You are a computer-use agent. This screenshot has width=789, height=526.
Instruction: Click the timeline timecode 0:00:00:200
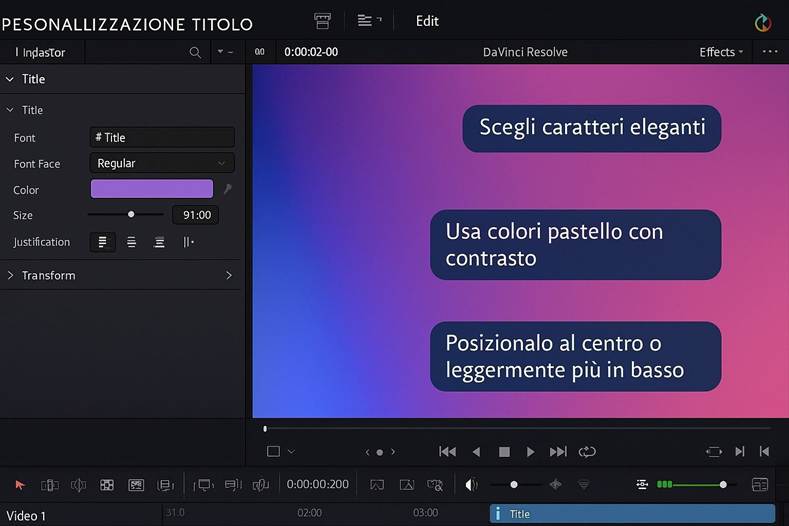tap(318, 484)
